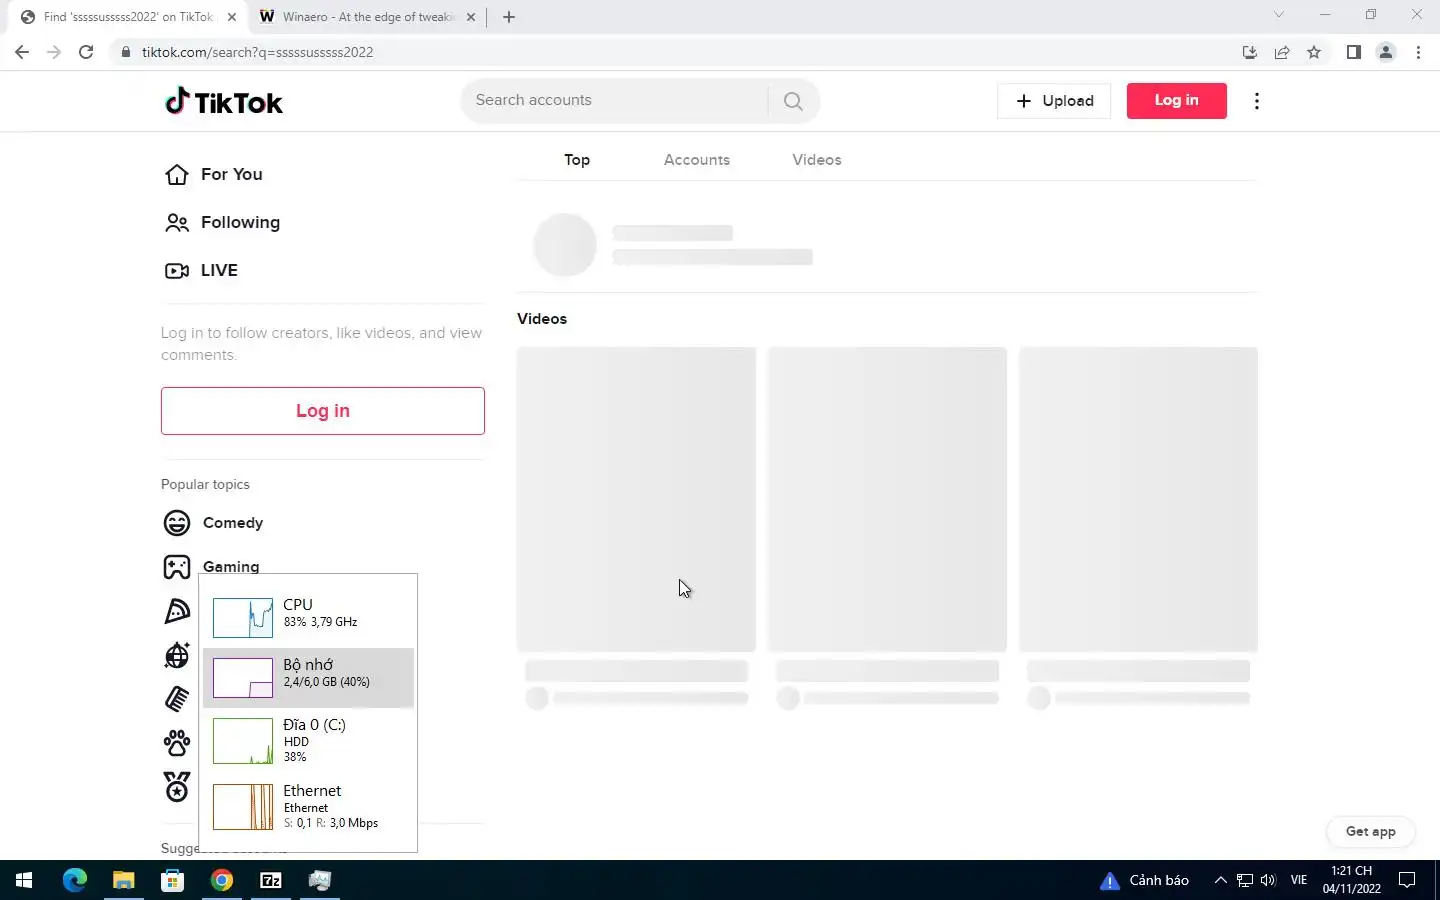Click the sidebar Log in button
Screen dimensions: 1440x900
pos(323,411)
